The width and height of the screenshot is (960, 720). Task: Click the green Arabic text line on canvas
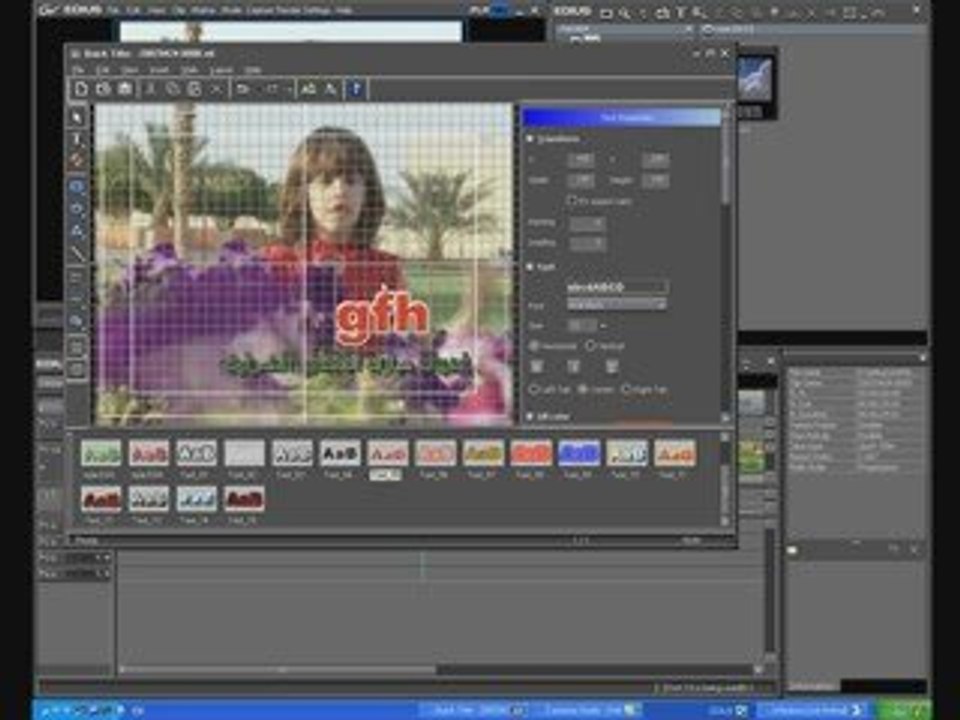pyautogui.click(x=347, y=364)
